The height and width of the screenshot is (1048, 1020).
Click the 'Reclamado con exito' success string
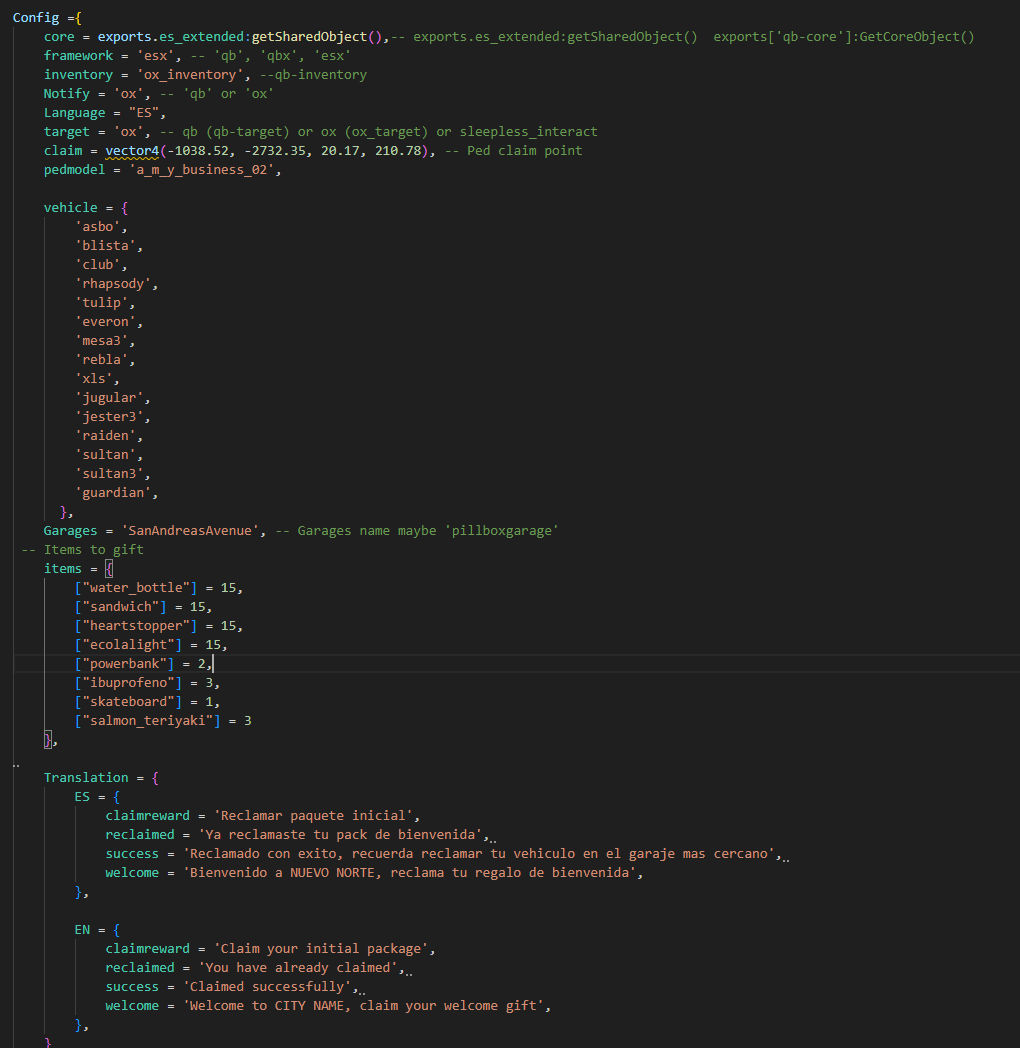tap(479, 854)
